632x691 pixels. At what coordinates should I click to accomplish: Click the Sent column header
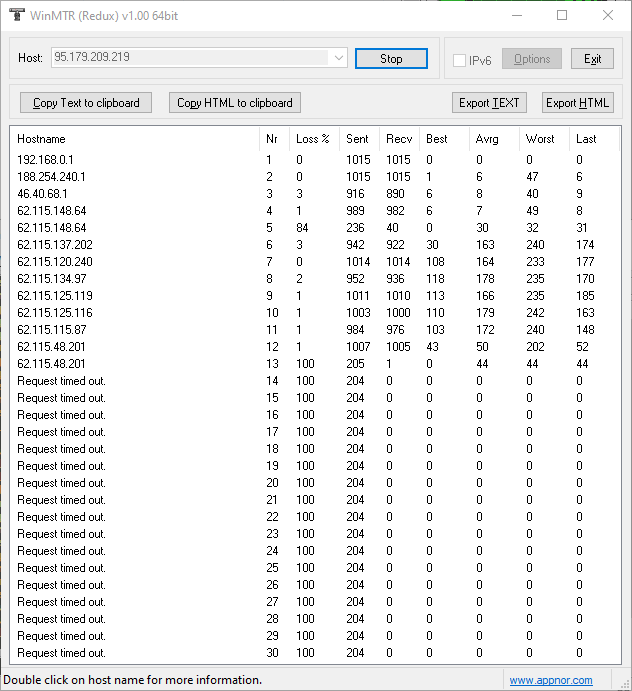click(360, 139)
